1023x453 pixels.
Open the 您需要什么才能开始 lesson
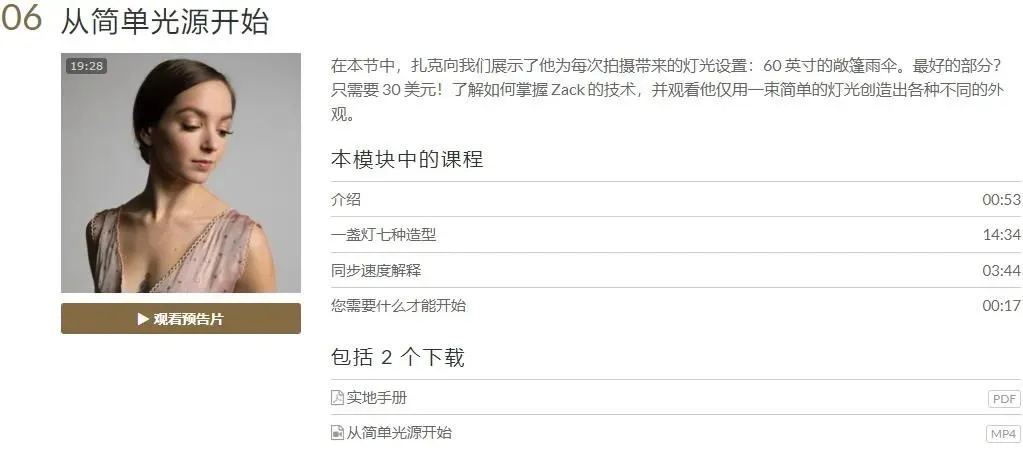[675, 305]
